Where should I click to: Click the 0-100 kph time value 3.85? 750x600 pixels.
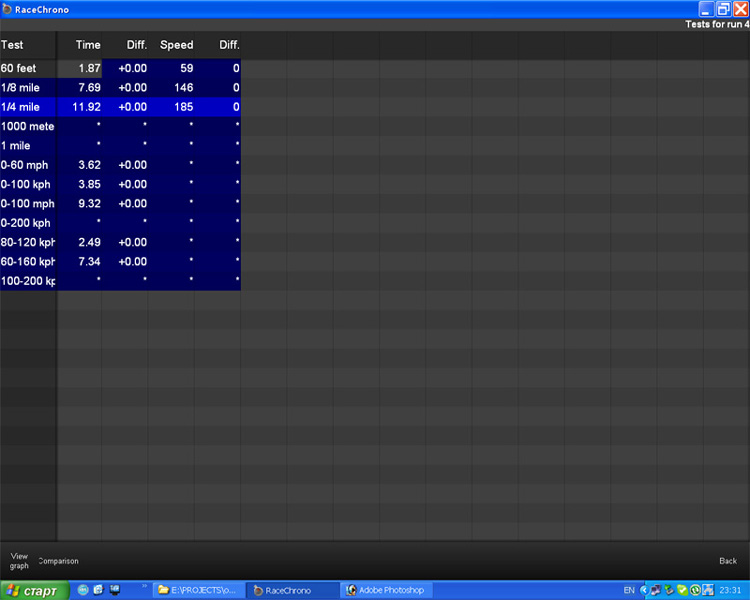point(89,184)
